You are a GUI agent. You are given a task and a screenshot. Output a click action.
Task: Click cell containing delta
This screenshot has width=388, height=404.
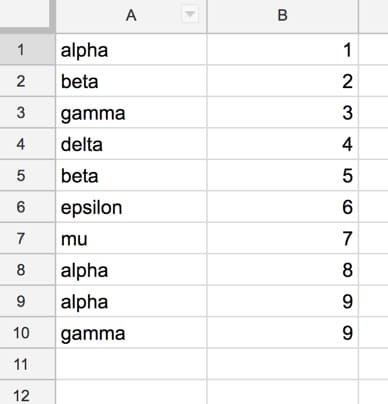click(x=131, y=144)
